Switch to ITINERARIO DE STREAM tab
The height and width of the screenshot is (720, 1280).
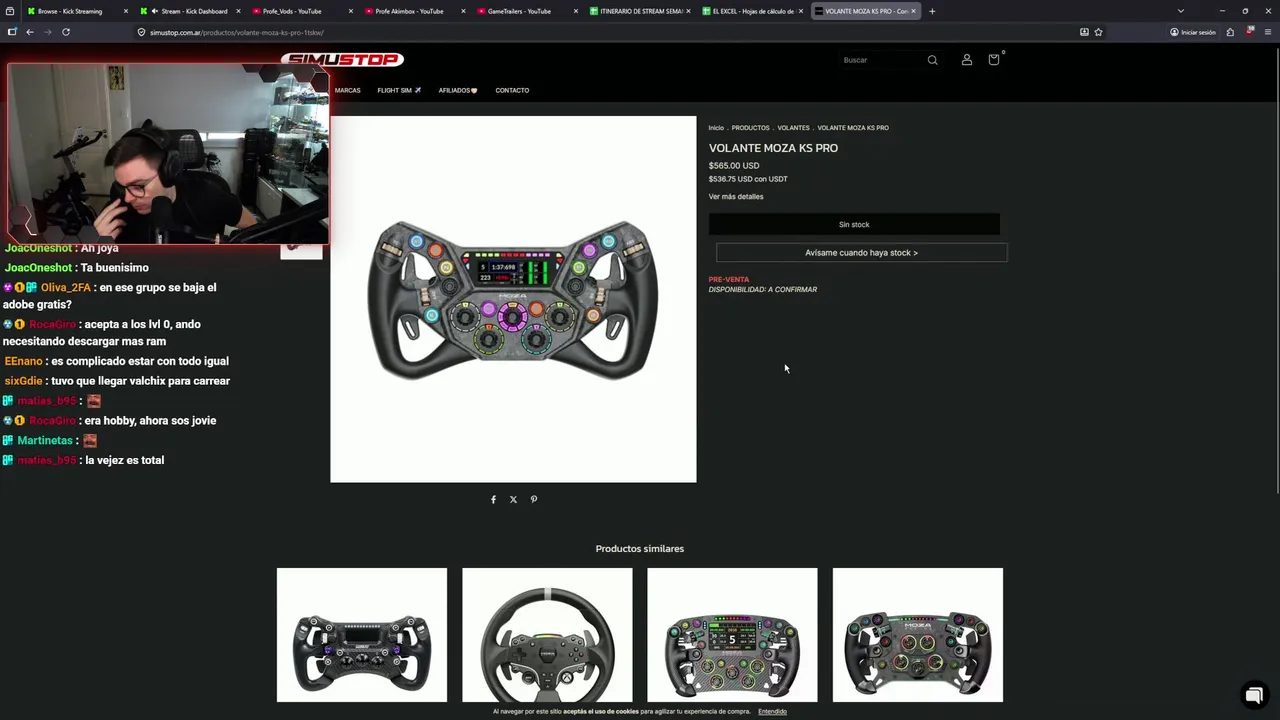pos(640,11)
